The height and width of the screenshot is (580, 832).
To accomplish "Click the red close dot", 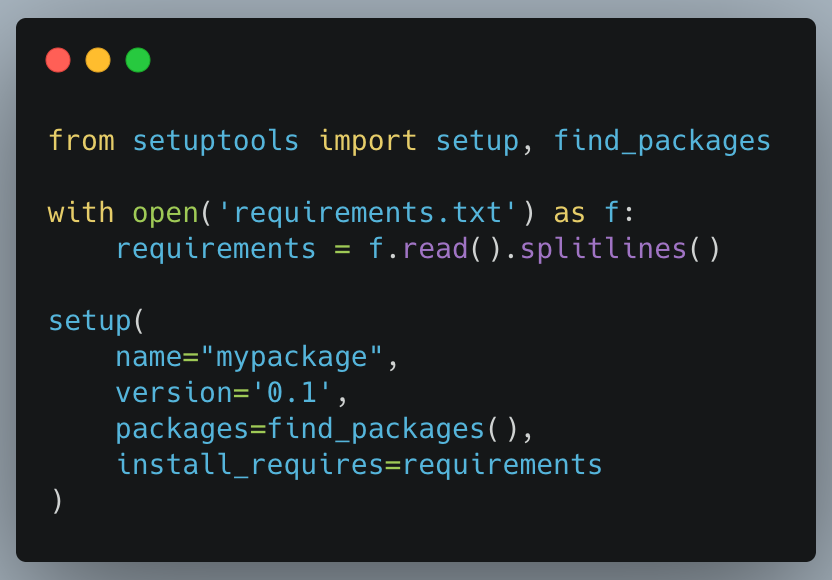I will click(x=58, y=59).
